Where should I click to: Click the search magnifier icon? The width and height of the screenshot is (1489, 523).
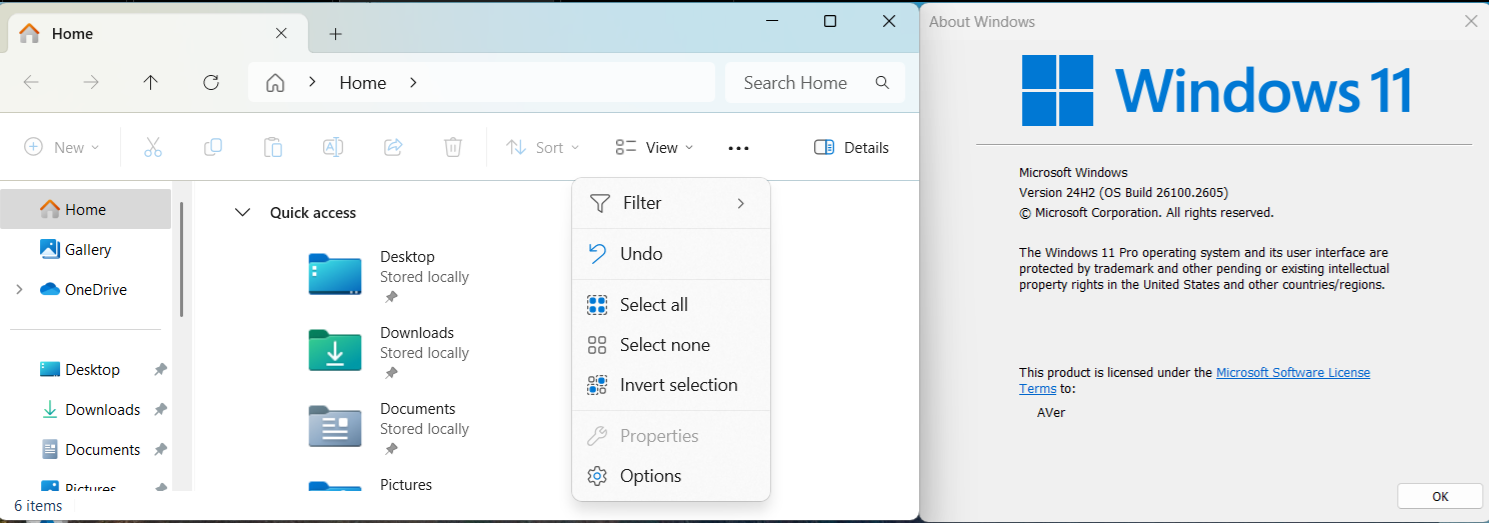pyautogui.click(x=882, y=83)
